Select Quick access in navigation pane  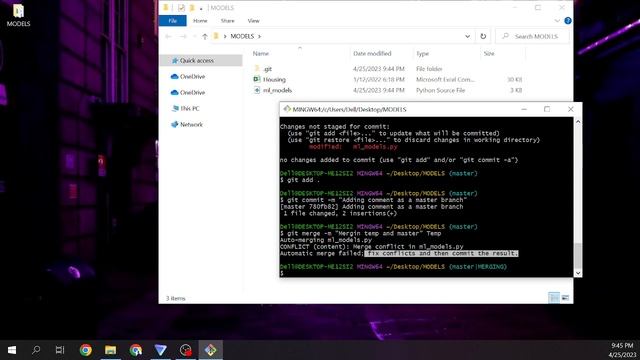click(x=201, y=60)
